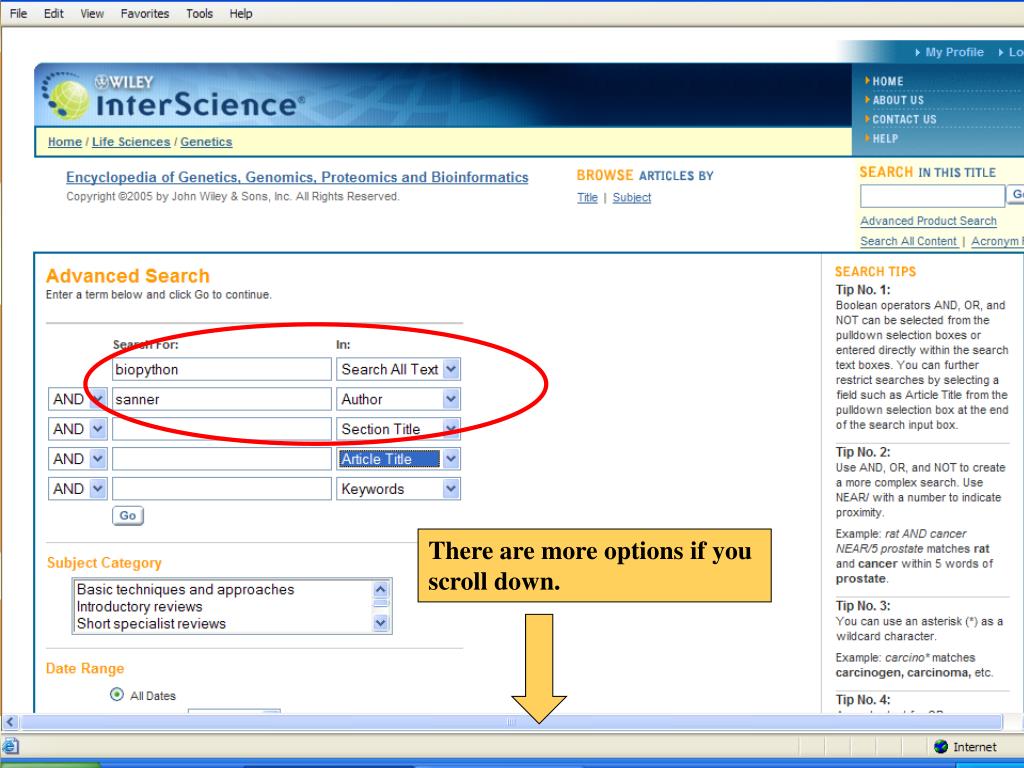
Task: Click the Search In This Title input box
Action: point(933,195)
